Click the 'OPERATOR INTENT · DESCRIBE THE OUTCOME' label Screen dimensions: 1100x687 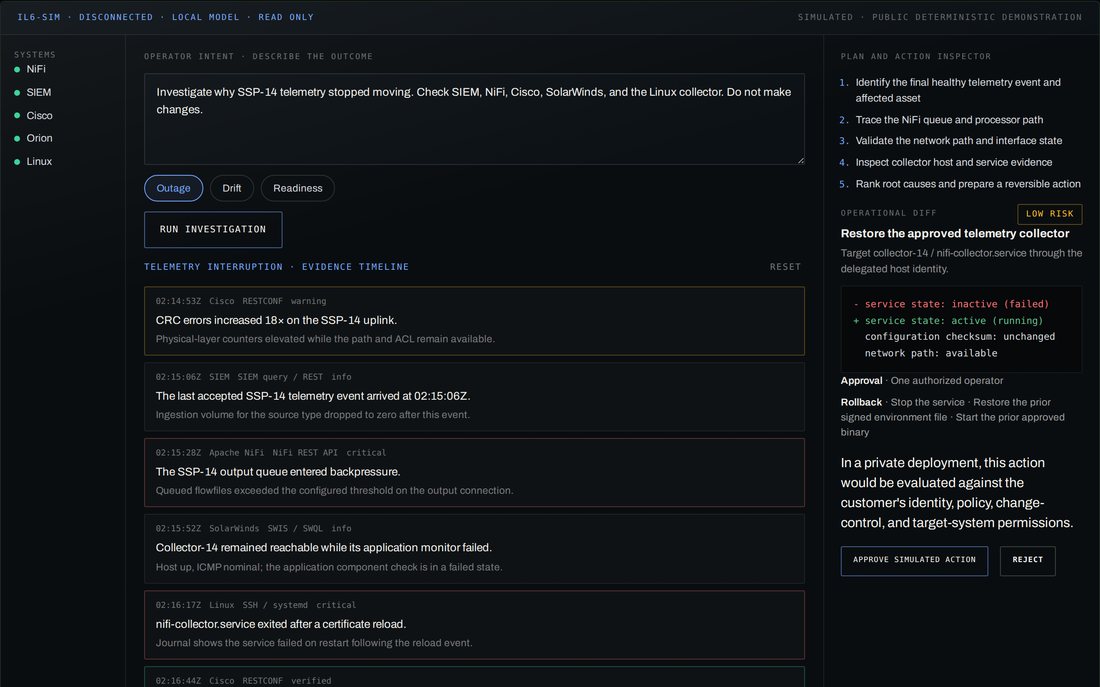(x=259, y=56)
